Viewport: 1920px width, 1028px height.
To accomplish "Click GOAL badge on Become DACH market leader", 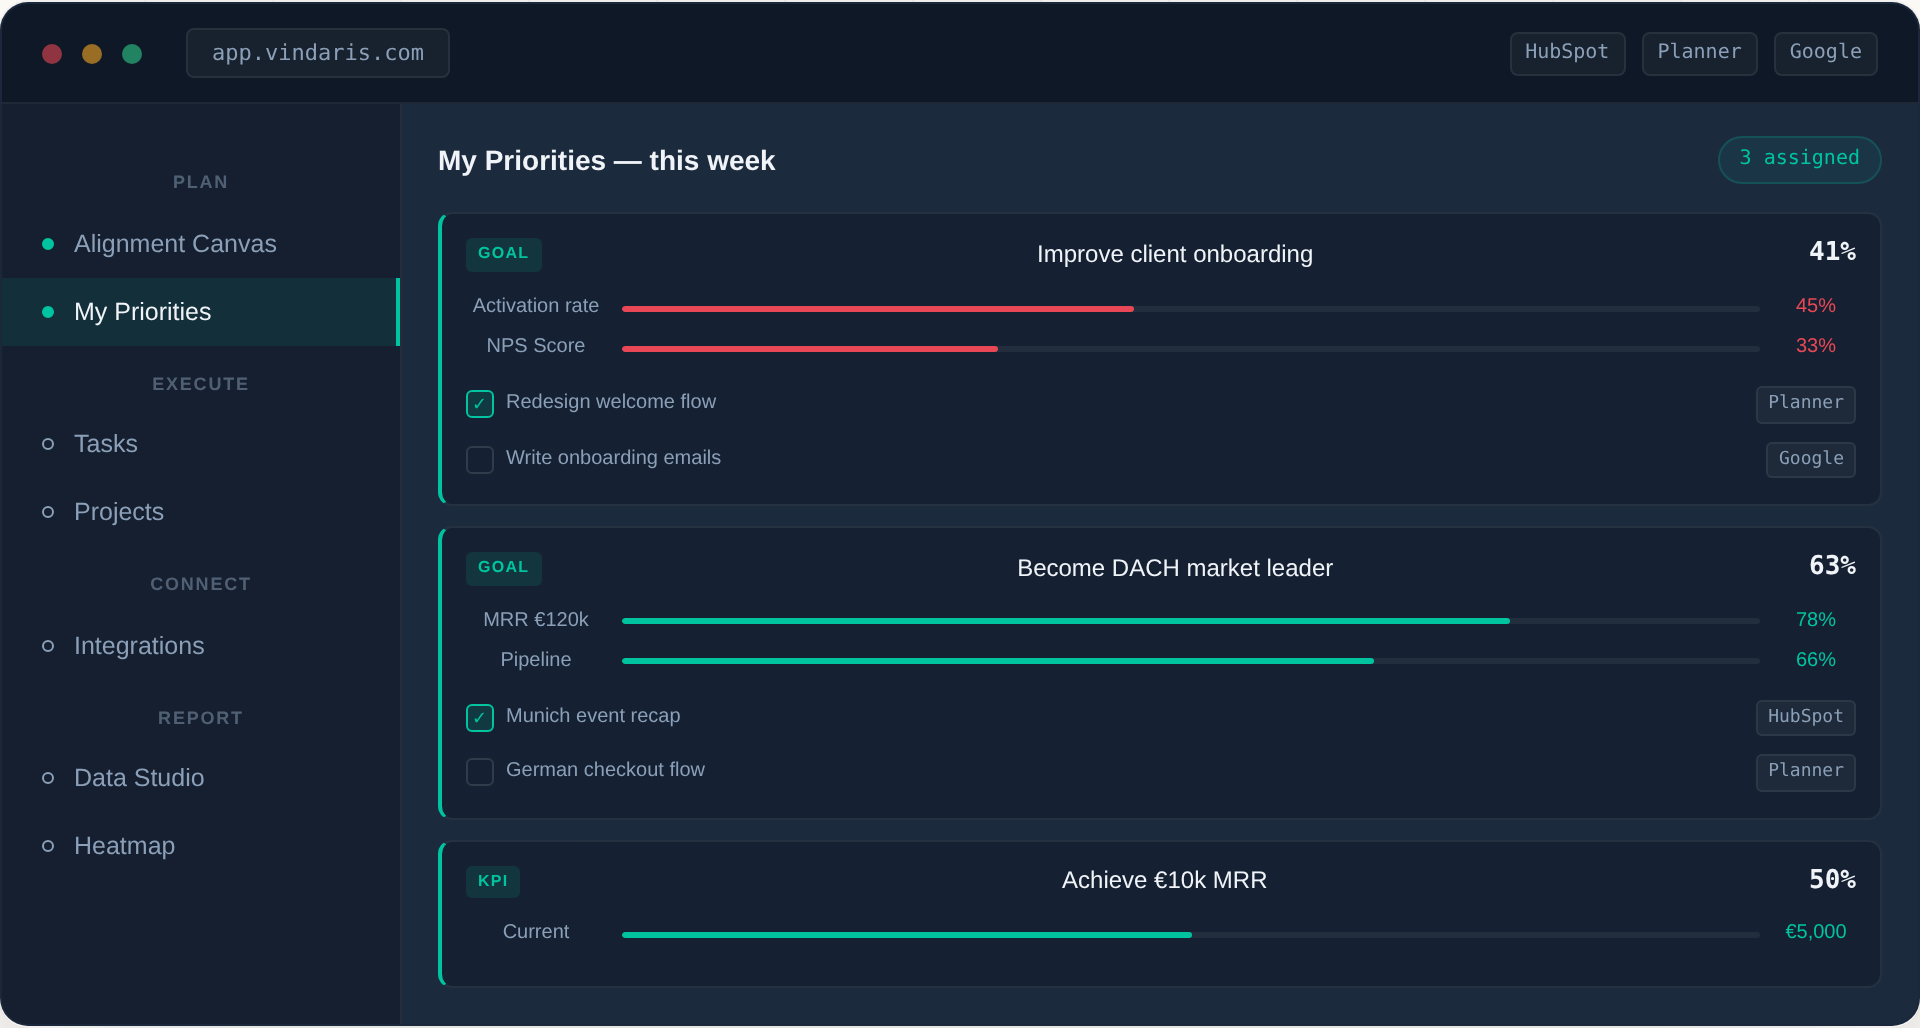I will 503,568.
